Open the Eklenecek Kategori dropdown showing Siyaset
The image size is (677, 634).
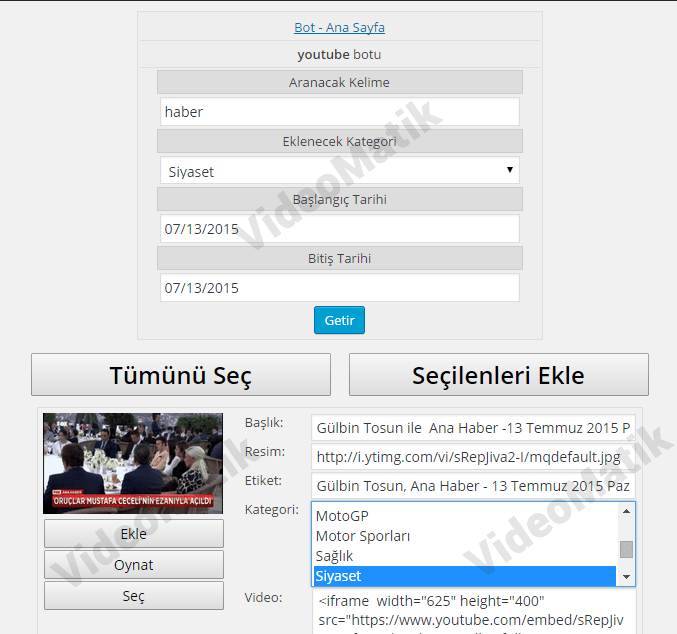tap(339, 171)
